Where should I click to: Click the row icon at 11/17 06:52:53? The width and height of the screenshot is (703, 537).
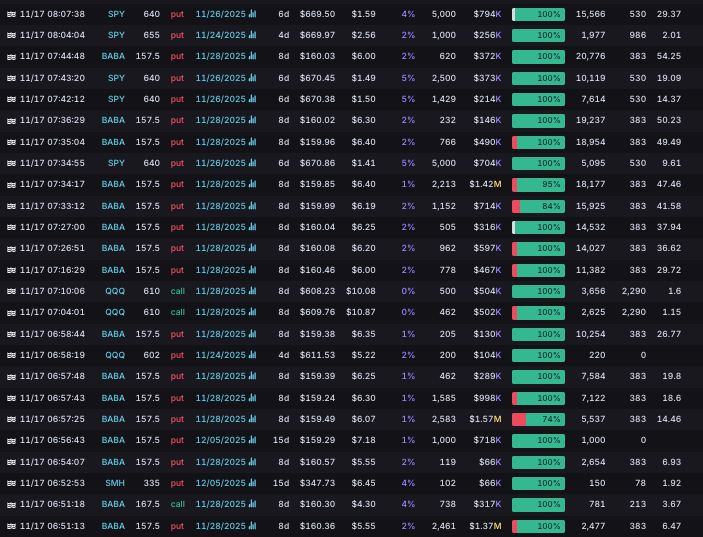(x=11, y=483)
